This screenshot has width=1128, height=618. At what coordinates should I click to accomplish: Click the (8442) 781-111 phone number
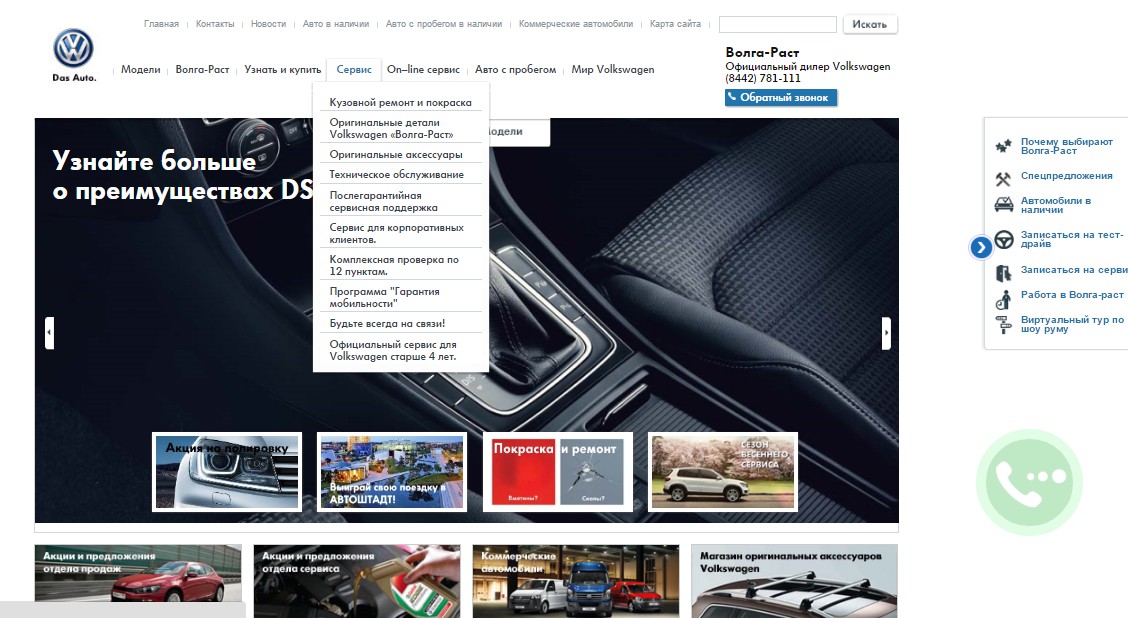click(x=763, y=78)
